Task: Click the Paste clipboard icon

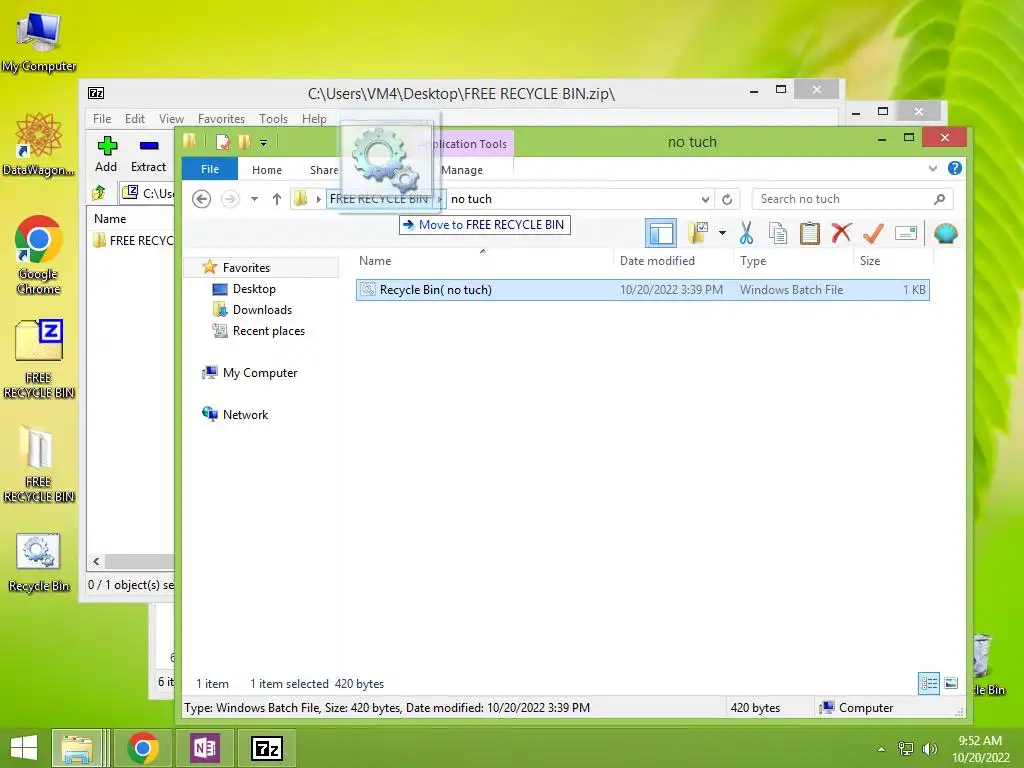Action: [810, 233]
